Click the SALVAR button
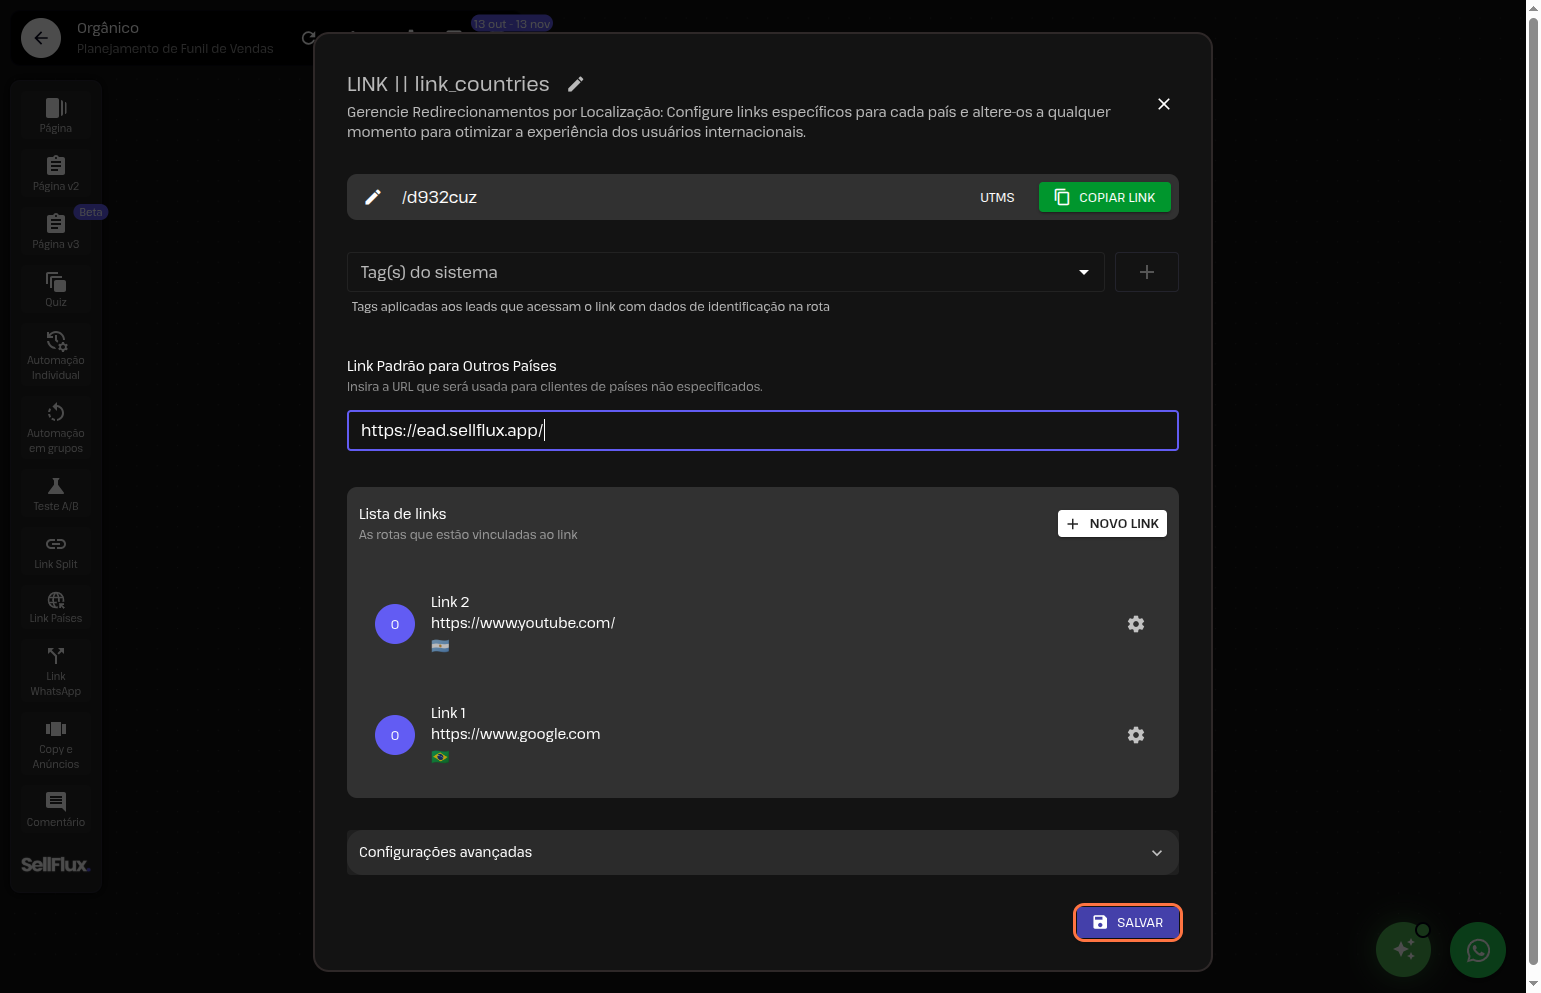This screenshot has height=993, width=1541. (1127, 922)
